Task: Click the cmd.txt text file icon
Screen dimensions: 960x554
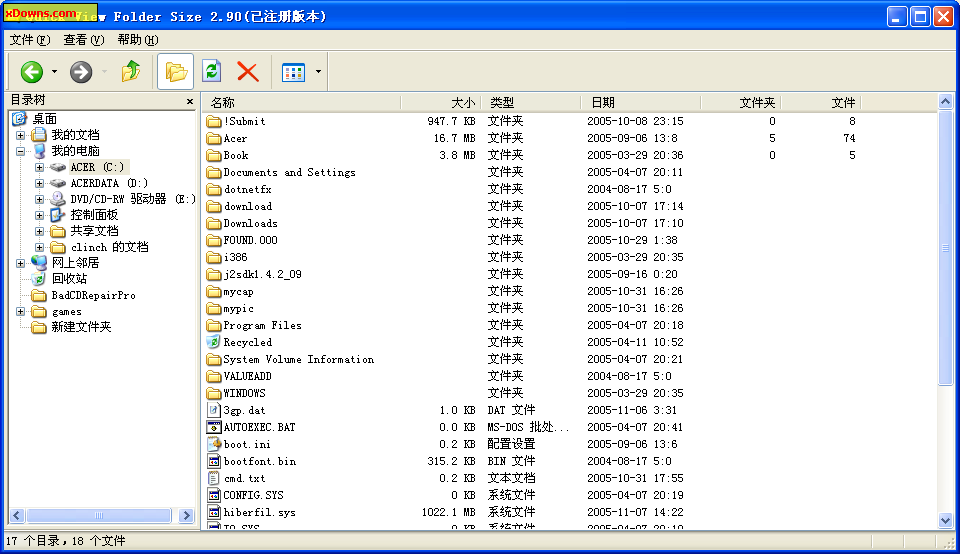Action: coord(214,478)
